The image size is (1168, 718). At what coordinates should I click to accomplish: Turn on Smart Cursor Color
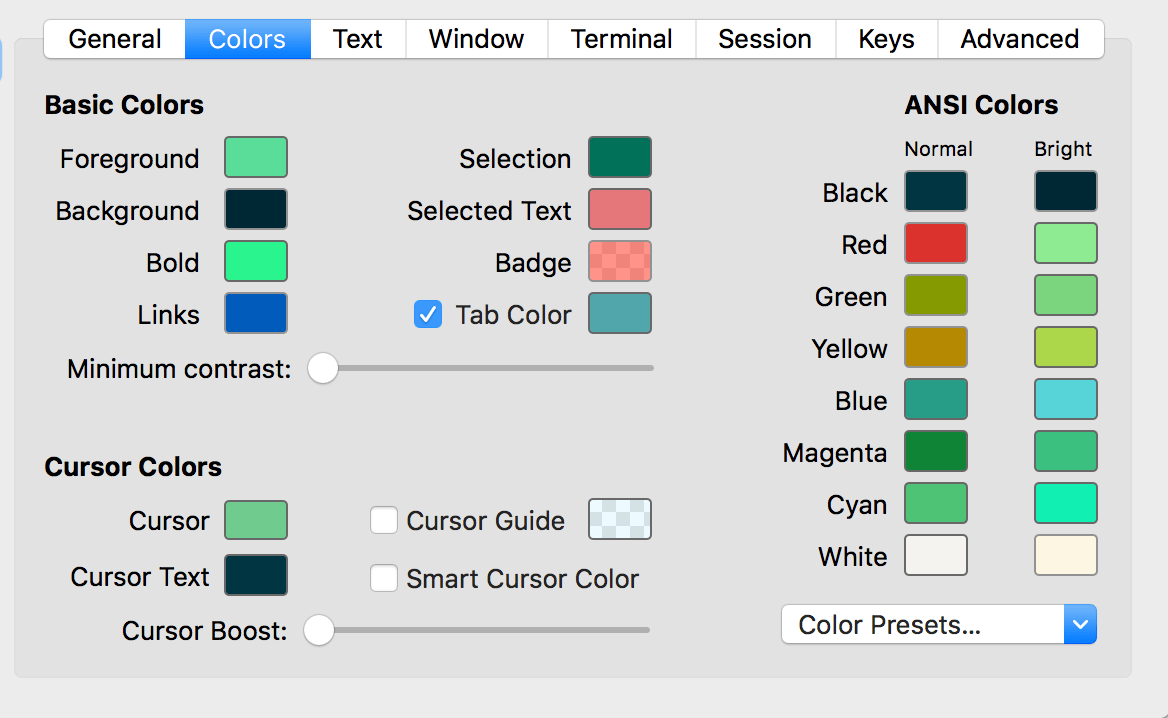pyautogui.click(x=384, y=579)
